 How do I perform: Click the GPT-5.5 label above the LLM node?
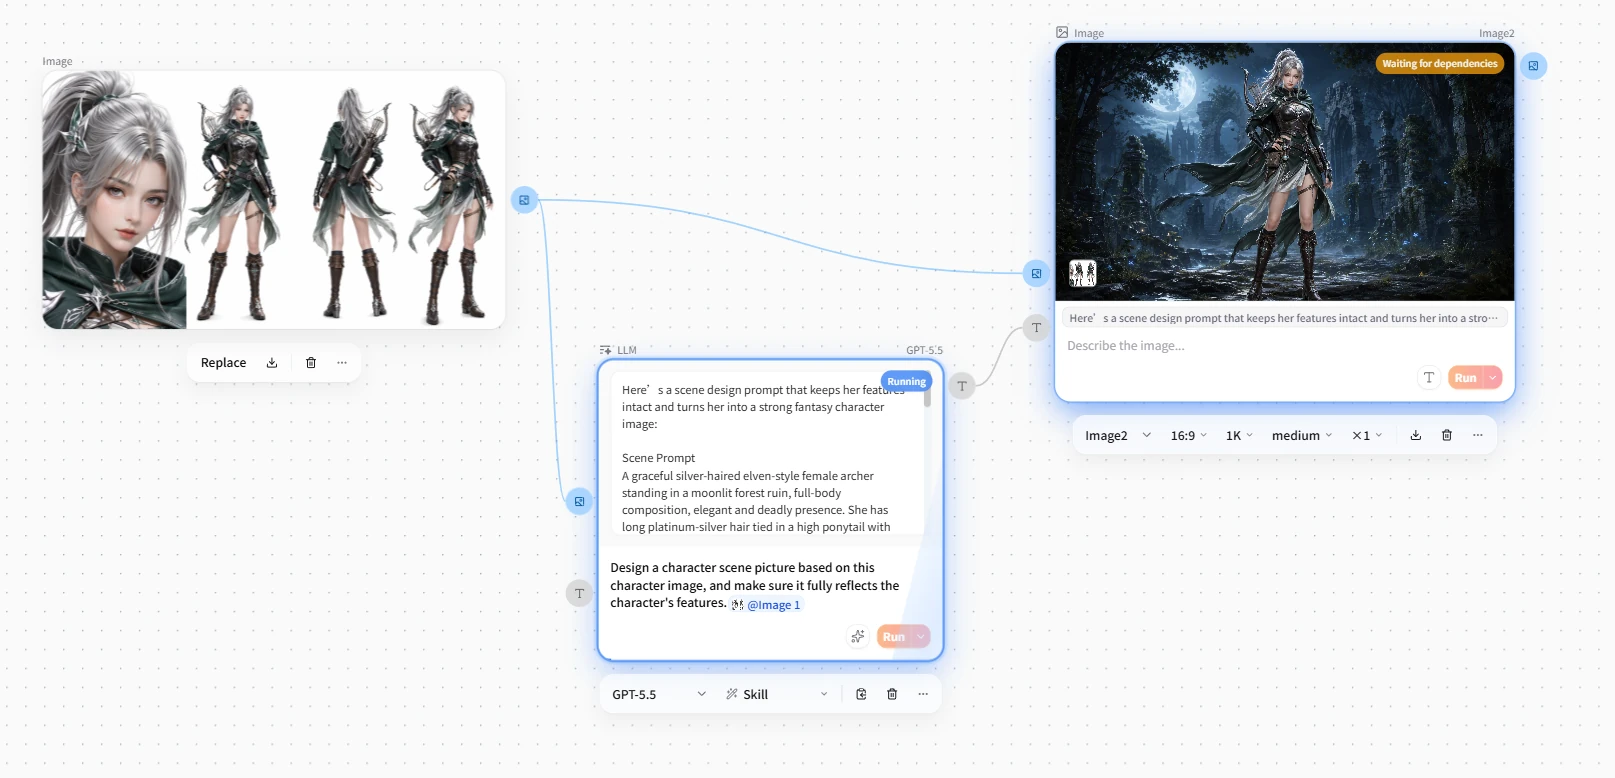(x=924, y=350)
